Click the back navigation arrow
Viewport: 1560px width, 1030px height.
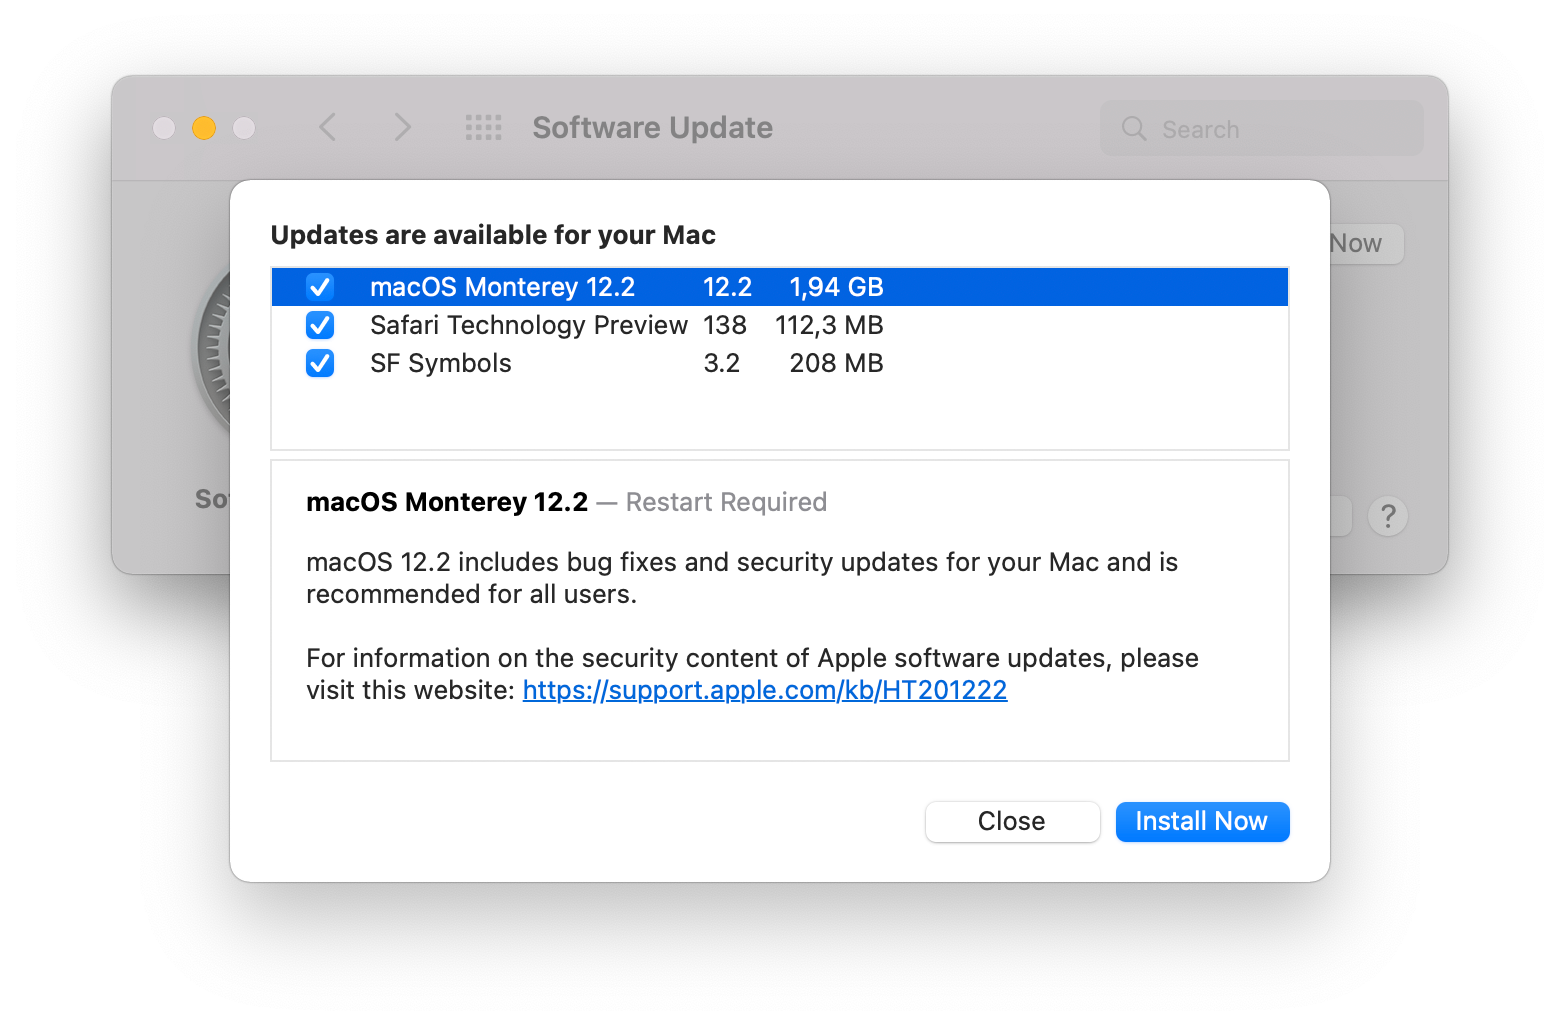point(328,127)
